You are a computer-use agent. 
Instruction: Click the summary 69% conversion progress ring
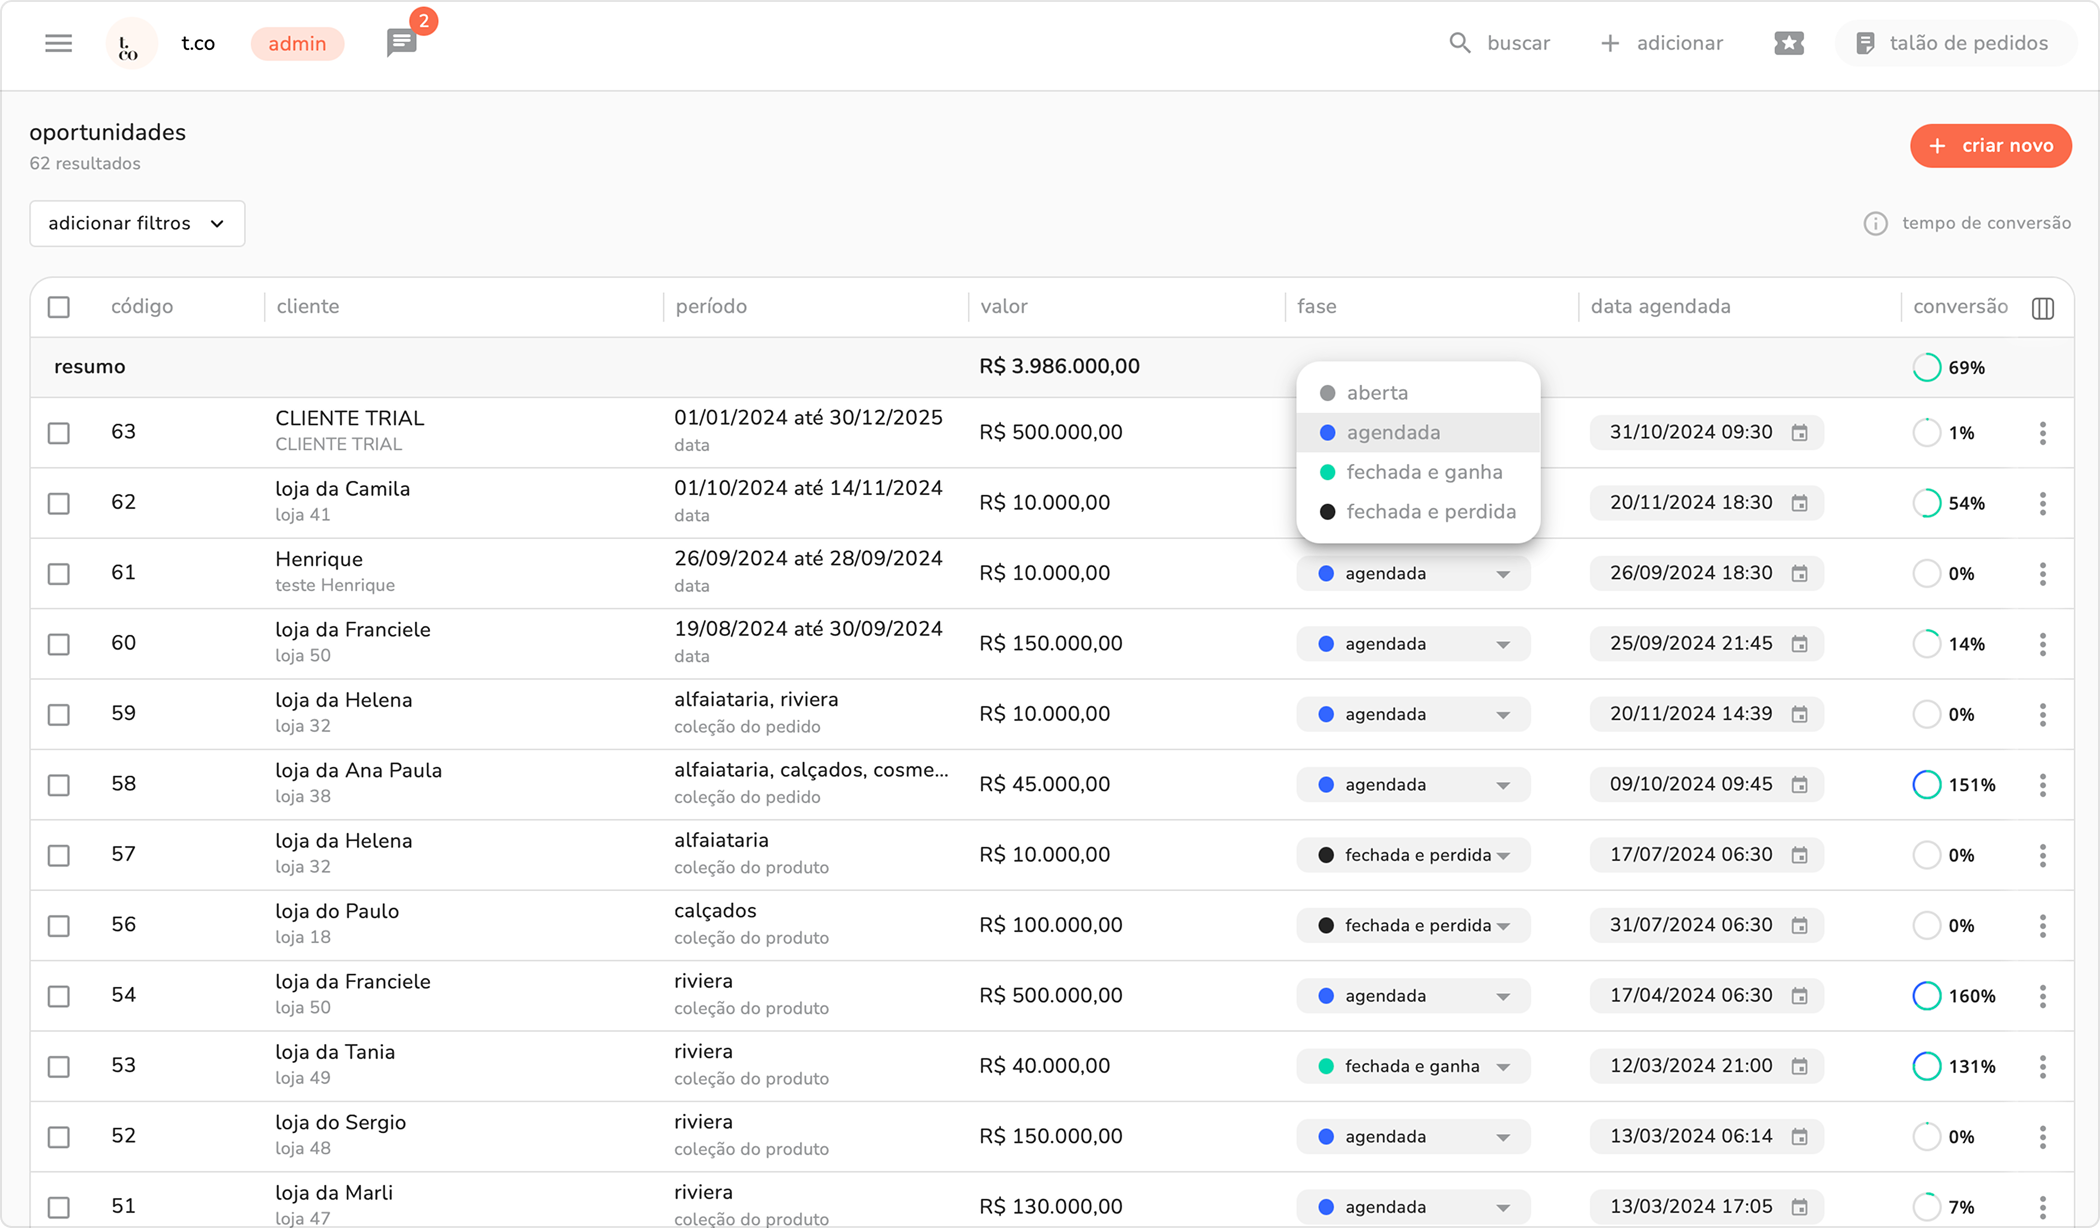pos(1926,367)
